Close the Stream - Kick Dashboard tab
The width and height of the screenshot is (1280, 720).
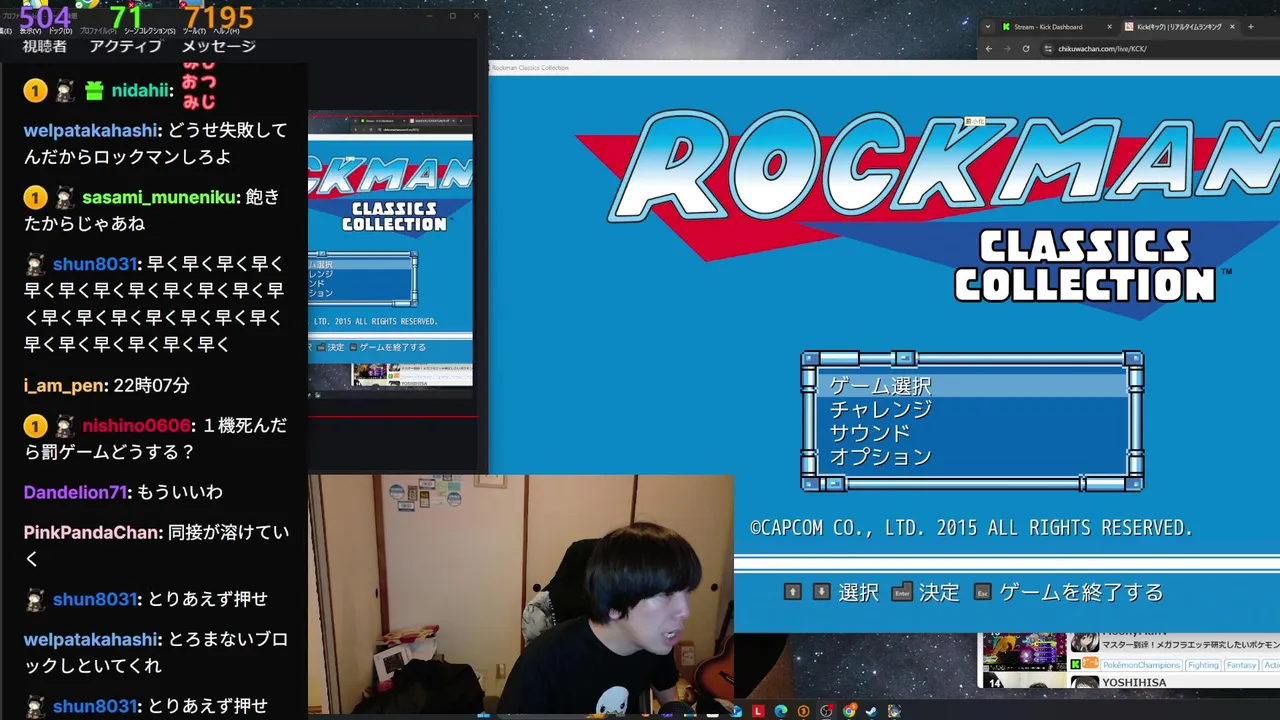[x=1109, y=27]
